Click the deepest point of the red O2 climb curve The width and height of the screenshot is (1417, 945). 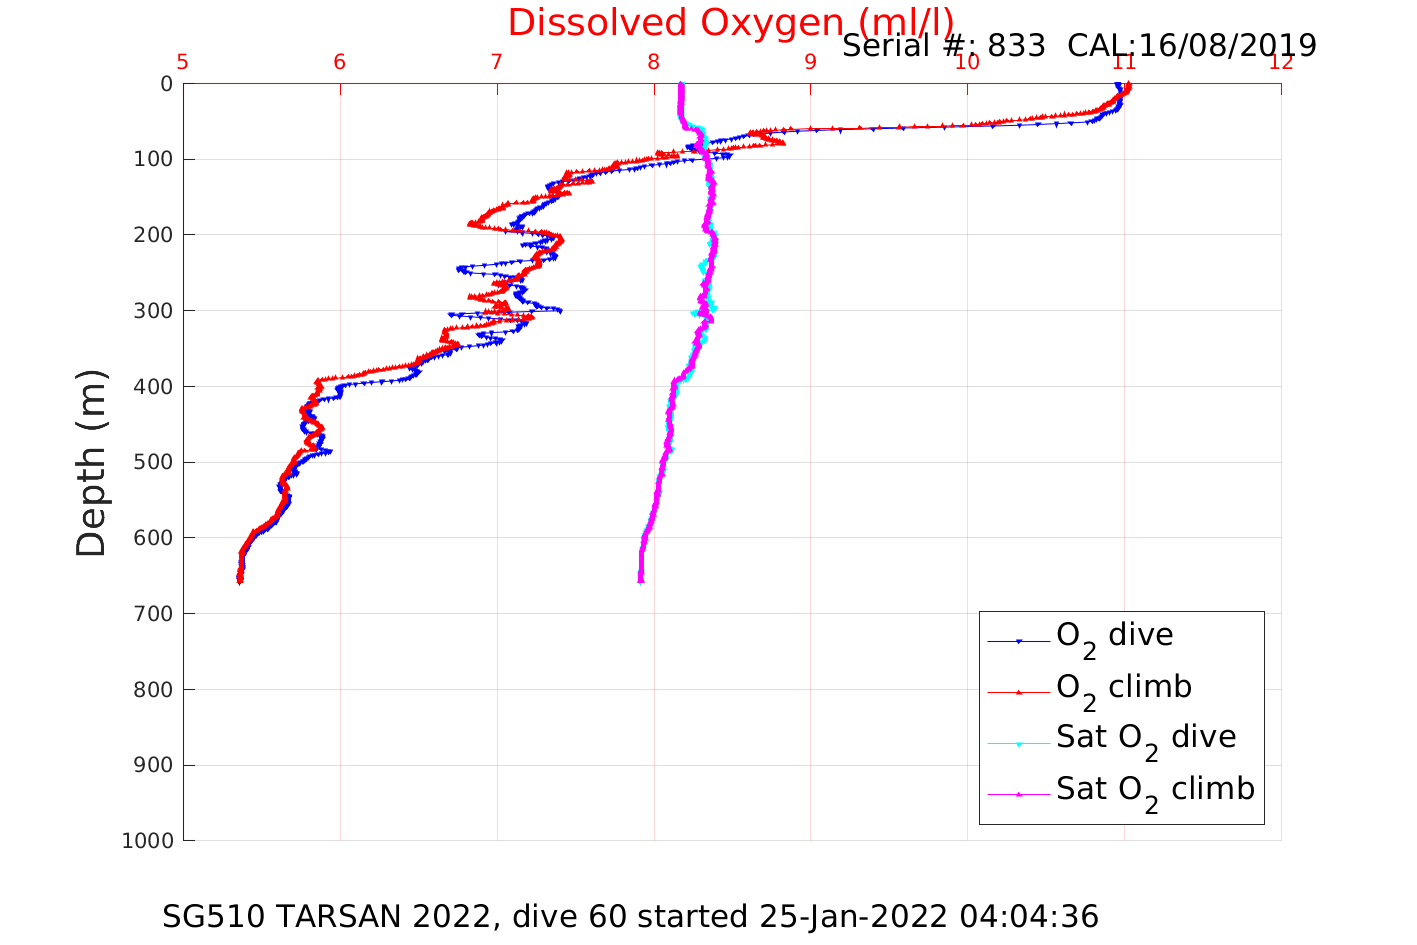(239, 581)
